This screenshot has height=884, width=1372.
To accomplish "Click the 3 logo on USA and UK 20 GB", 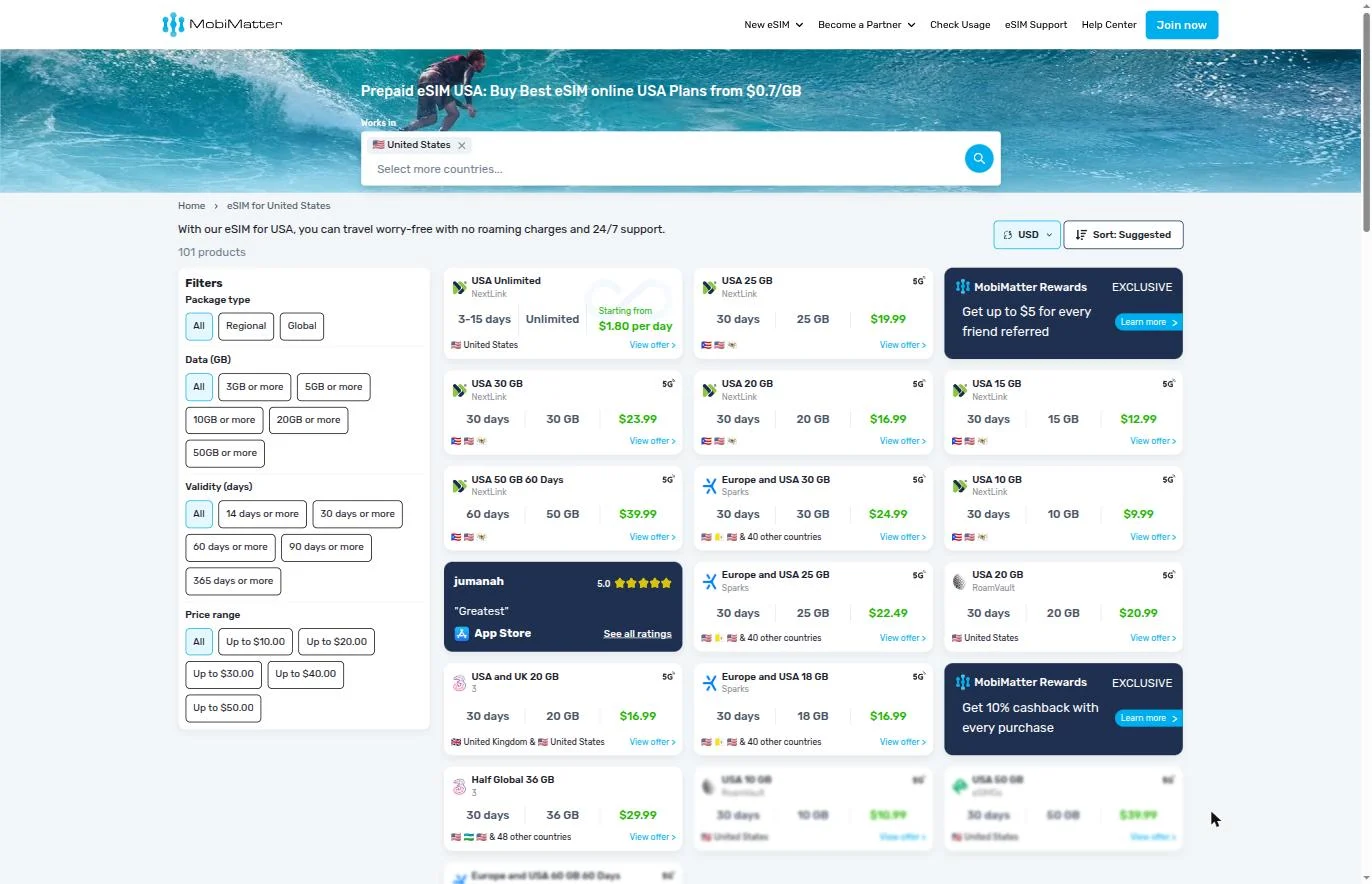I will pyautogui.click(x=460, y=683).
